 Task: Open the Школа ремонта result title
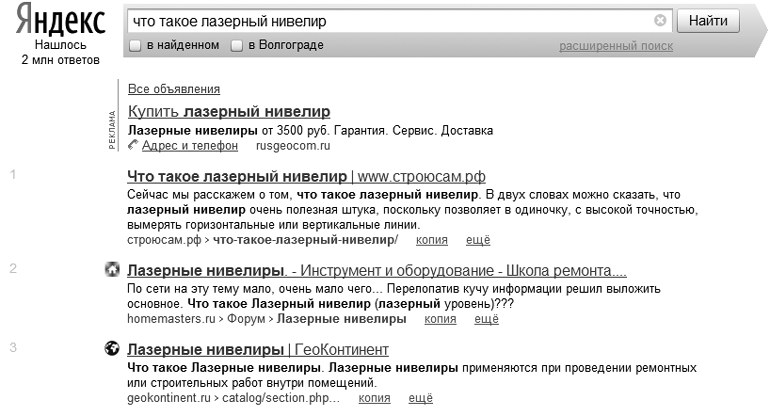(377, 271)
